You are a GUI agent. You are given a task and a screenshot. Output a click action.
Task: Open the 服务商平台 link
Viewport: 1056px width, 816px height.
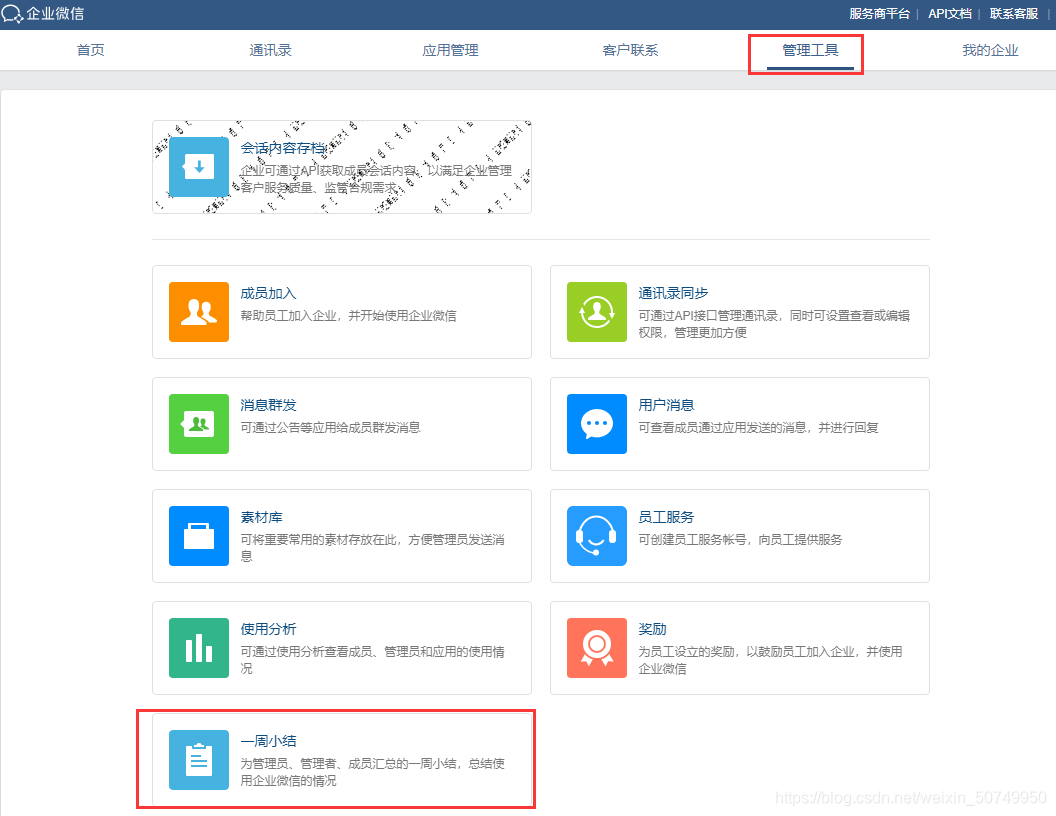(879, 13)
